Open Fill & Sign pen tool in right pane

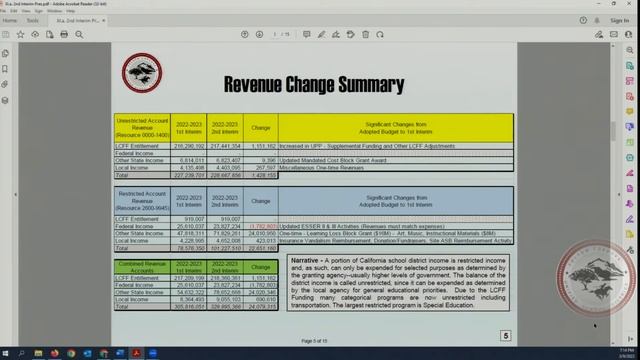tap(630, 219)
